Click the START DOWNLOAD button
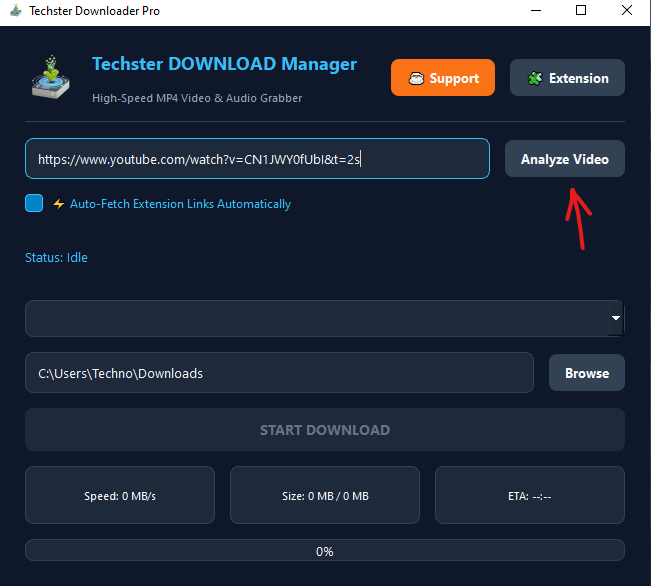The height and width of the screenshot is (586, 651). coord(325,429)
